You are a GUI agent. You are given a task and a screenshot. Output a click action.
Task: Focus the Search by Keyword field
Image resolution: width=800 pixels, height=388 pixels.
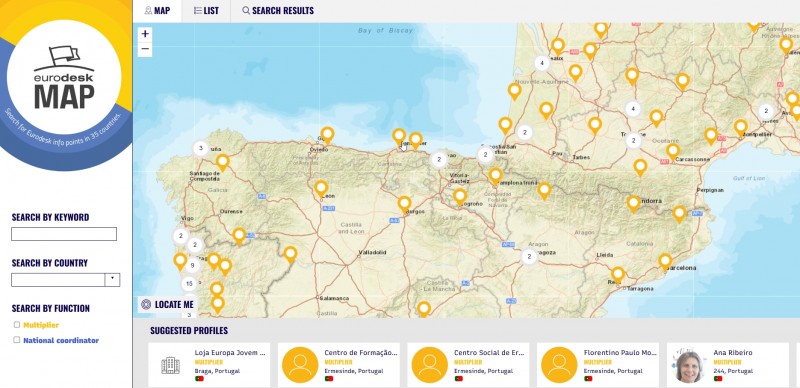click(x=64, y=234)
